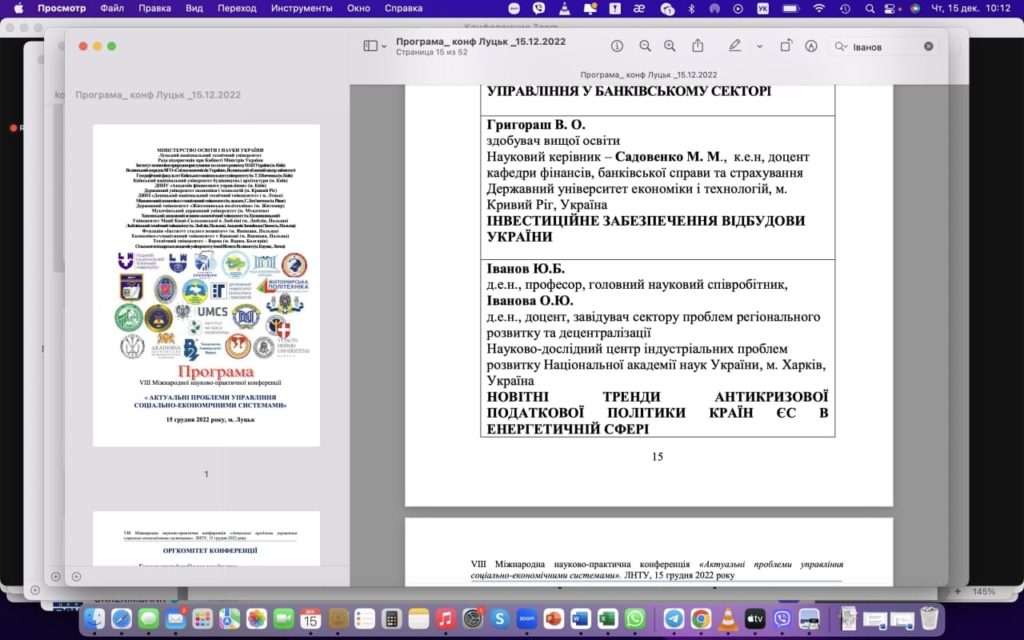Open the Apple menu
The height and width of the screenshot is (640, 1024).
[18, 8]
